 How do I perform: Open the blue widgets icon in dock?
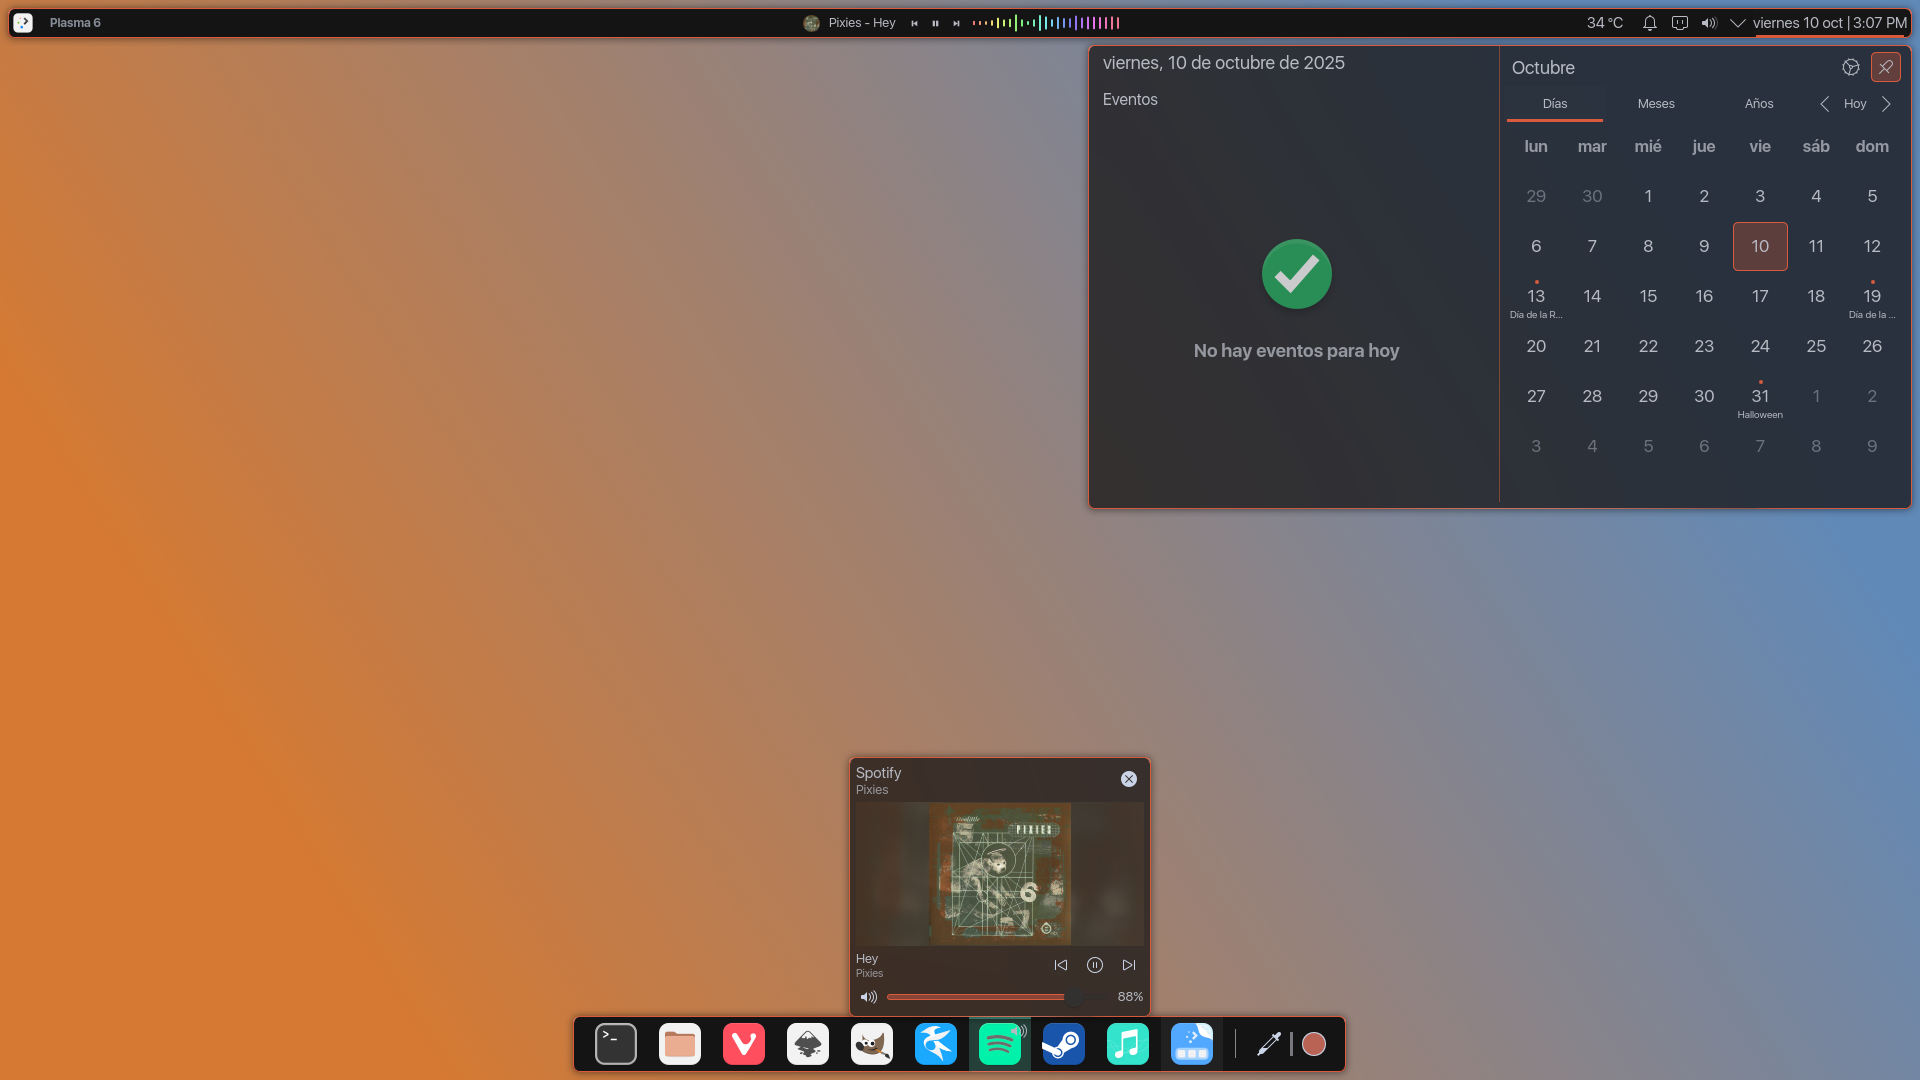pyautogui.click(x=1192, y=1044)
